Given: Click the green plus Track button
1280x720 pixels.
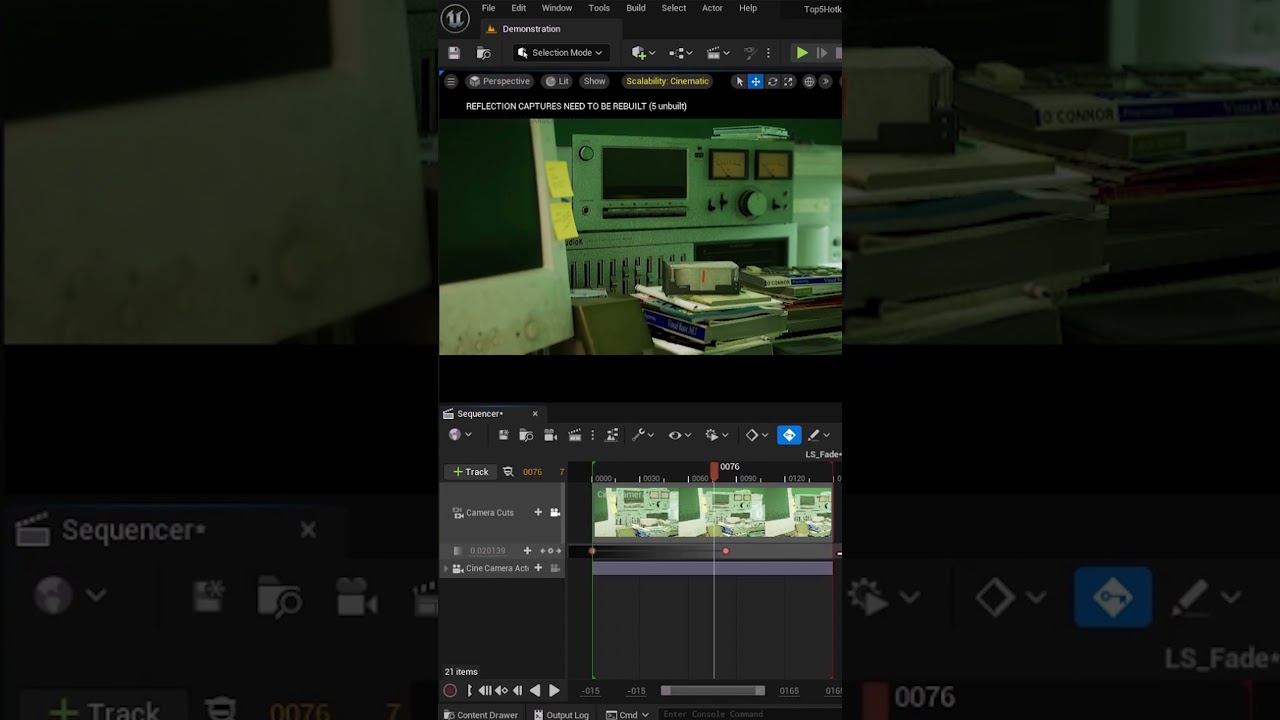Looking at the screenshot, I should (470, 472).
